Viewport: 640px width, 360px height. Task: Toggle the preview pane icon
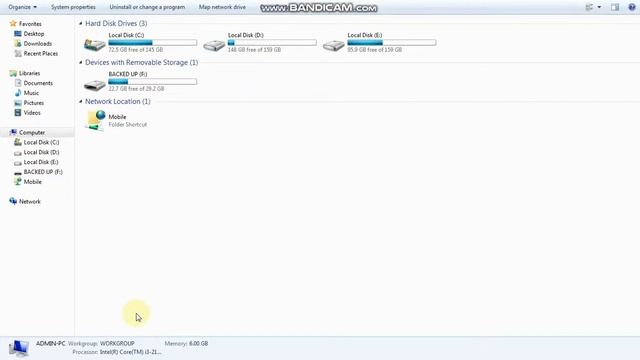point(615,7)
